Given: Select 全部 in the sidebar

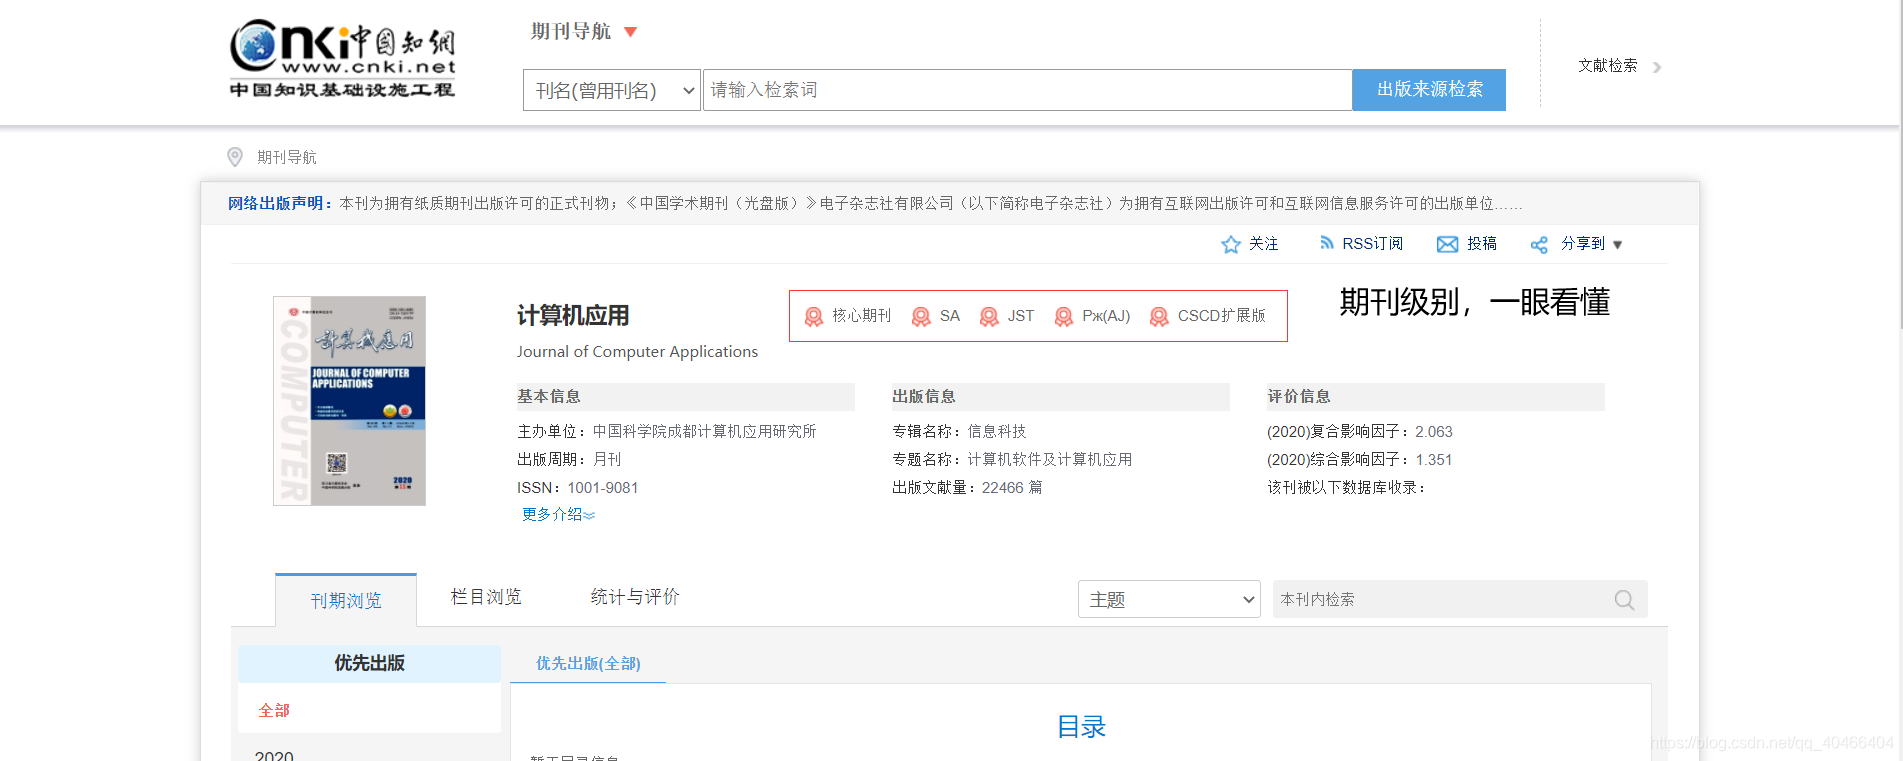Looking at the screenshot, I should coord(274,710).
